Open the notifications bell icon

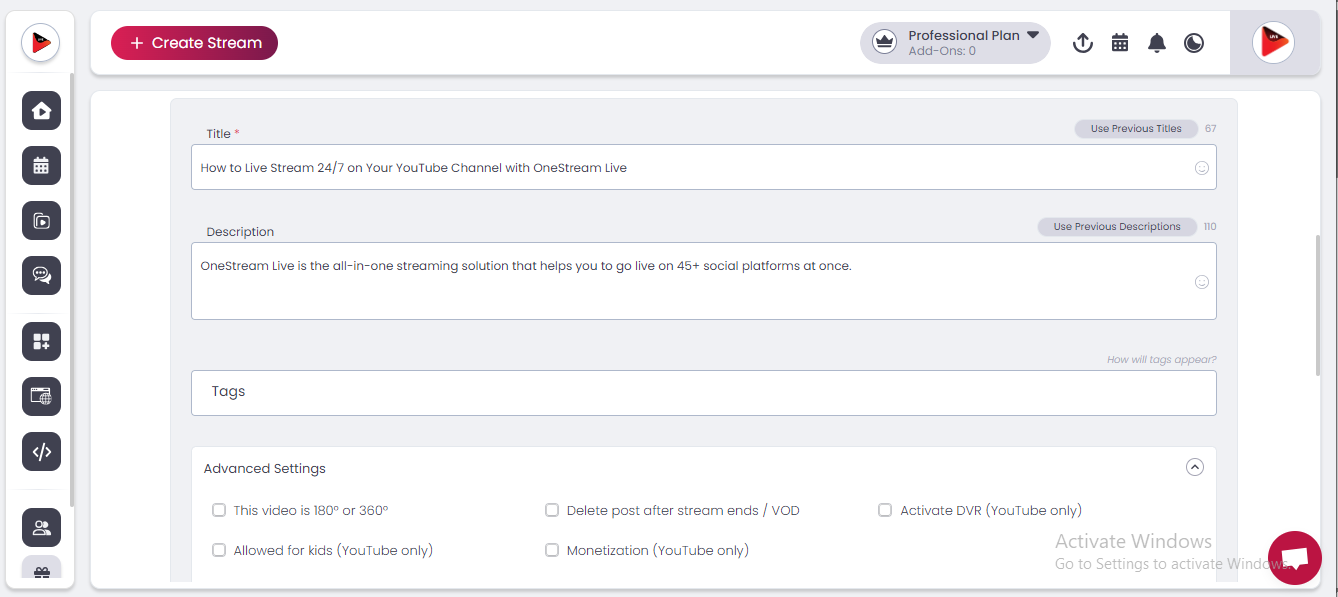click(1157, 43)
